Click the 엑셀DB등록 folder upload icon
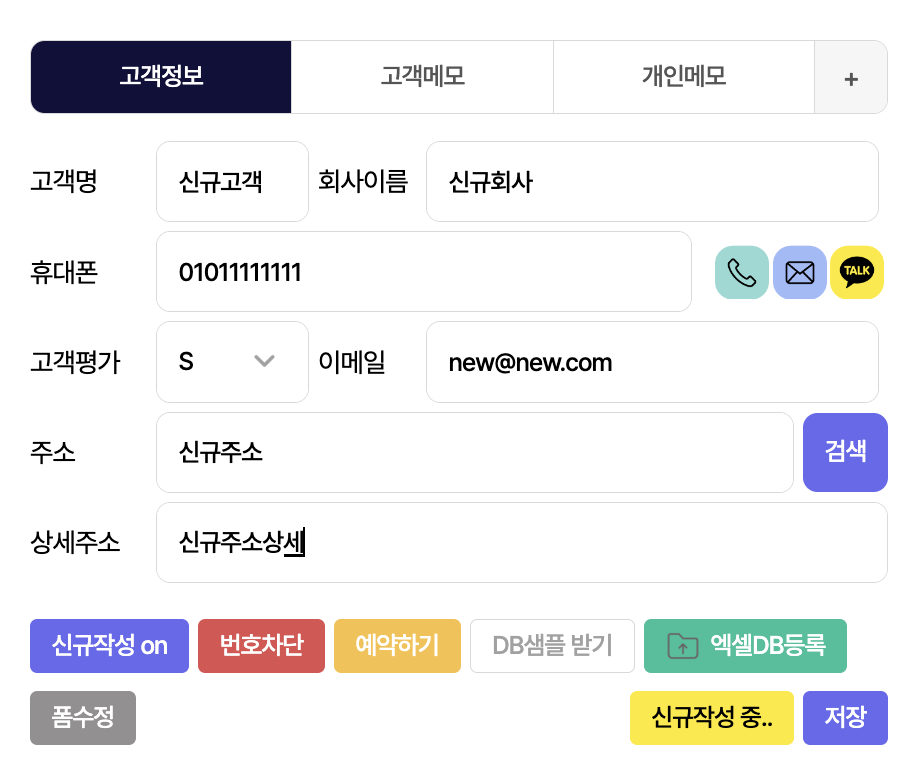 point(682,646)
